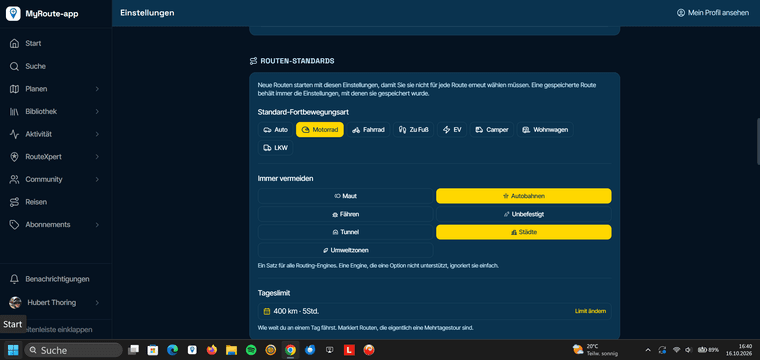Click the Reisen route icon

click(x=15, y=202)
